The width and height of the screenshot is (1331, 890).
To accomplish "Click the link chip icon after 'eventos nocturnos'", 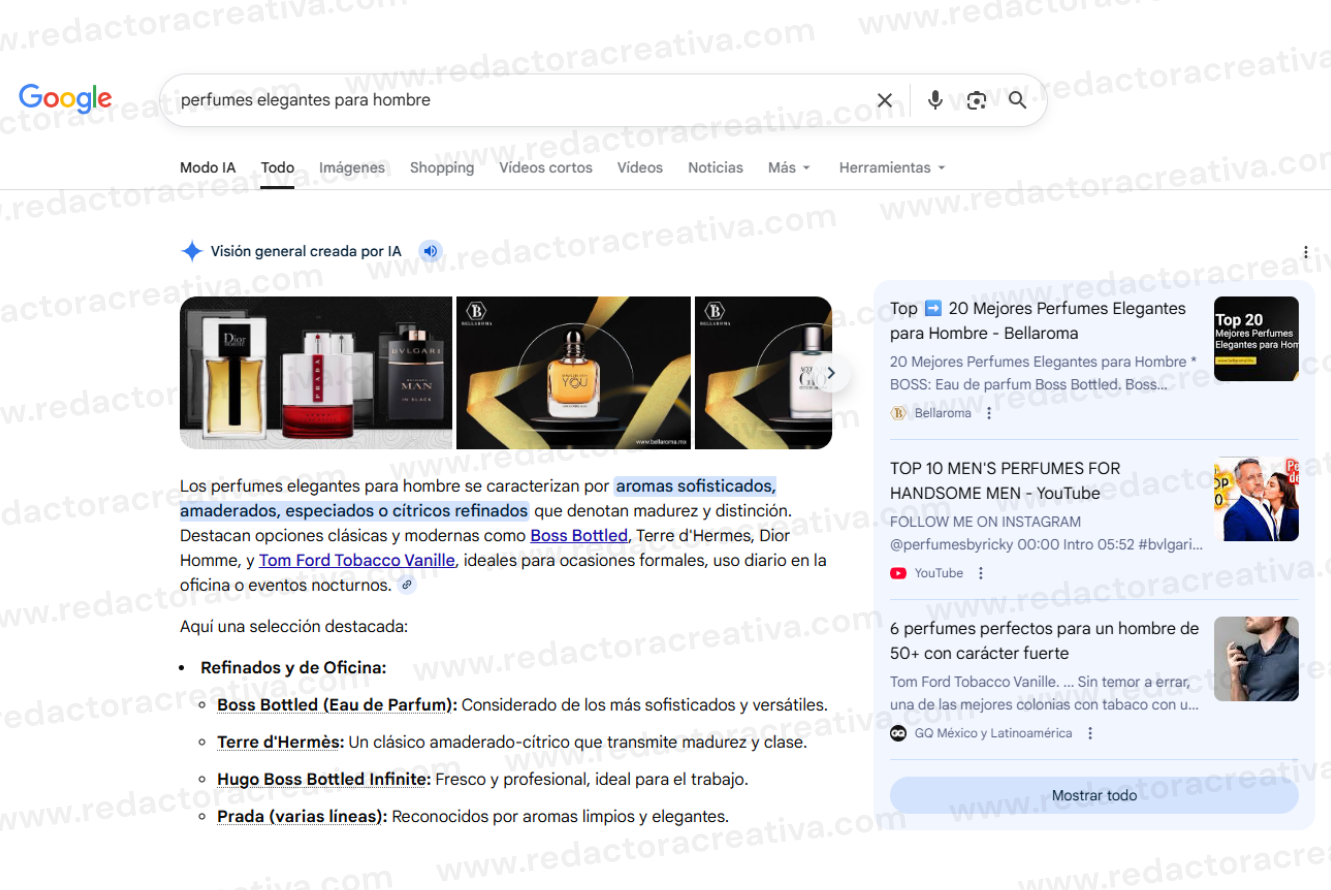I will [x=406, y=585].
